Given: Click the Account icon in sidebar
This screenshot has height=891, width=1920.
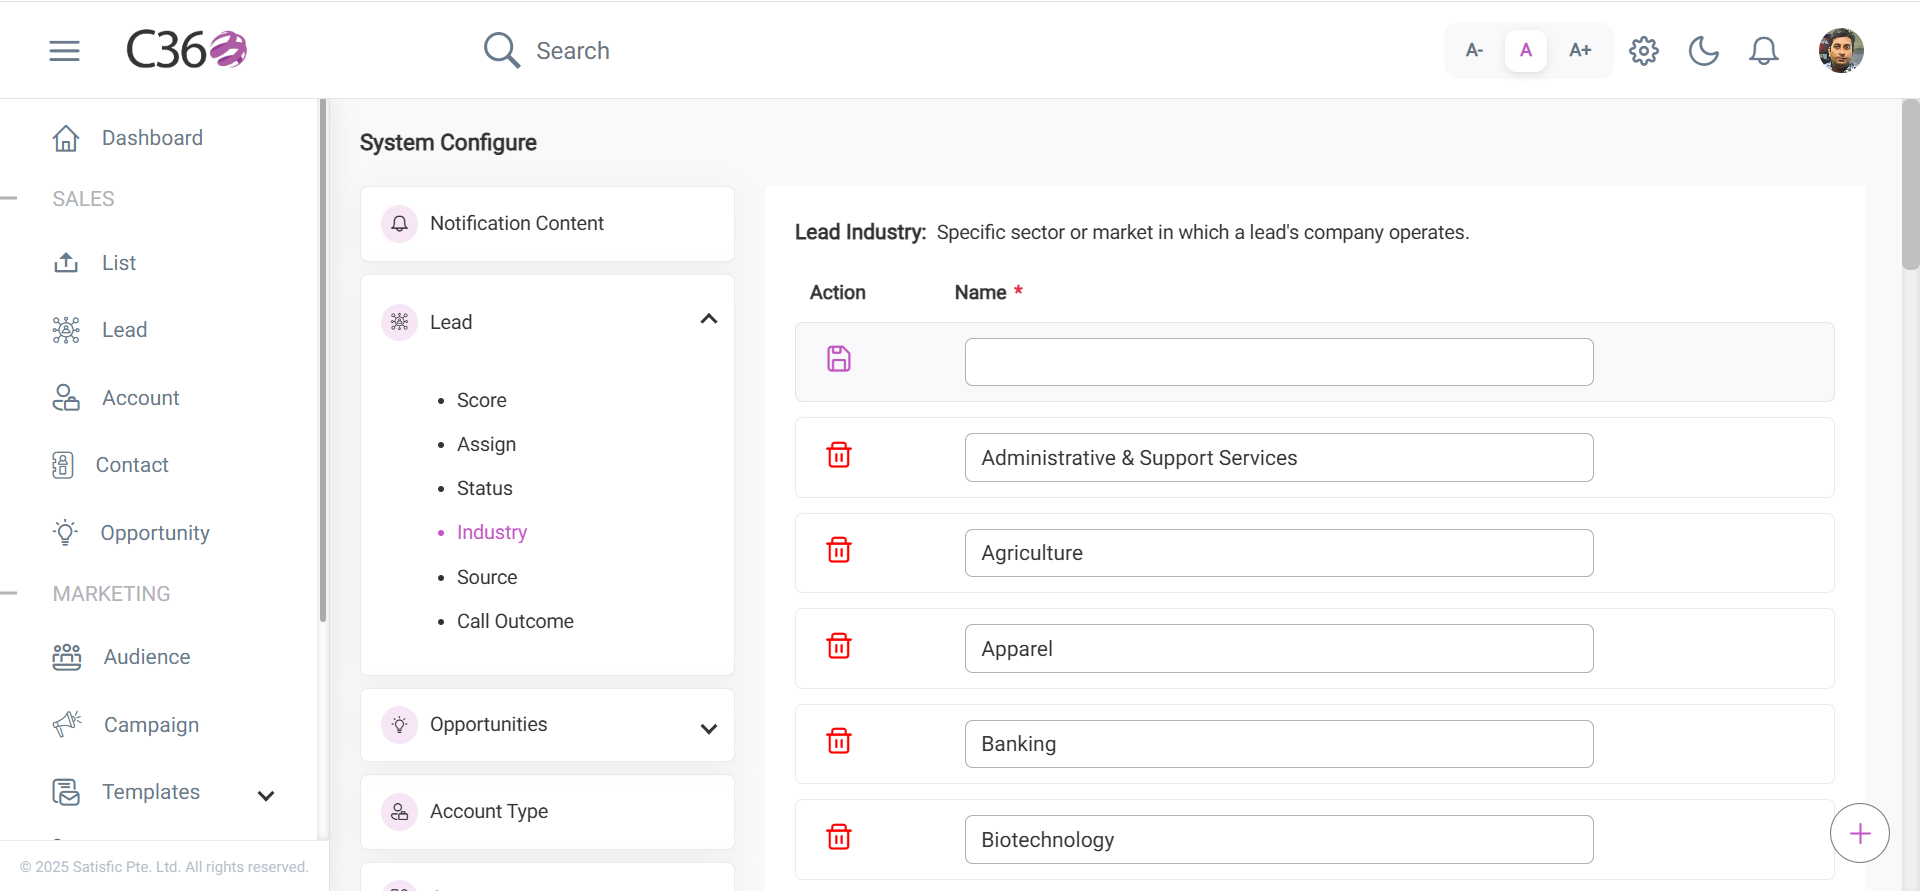Looking at the screenshot, I should 66,398.
